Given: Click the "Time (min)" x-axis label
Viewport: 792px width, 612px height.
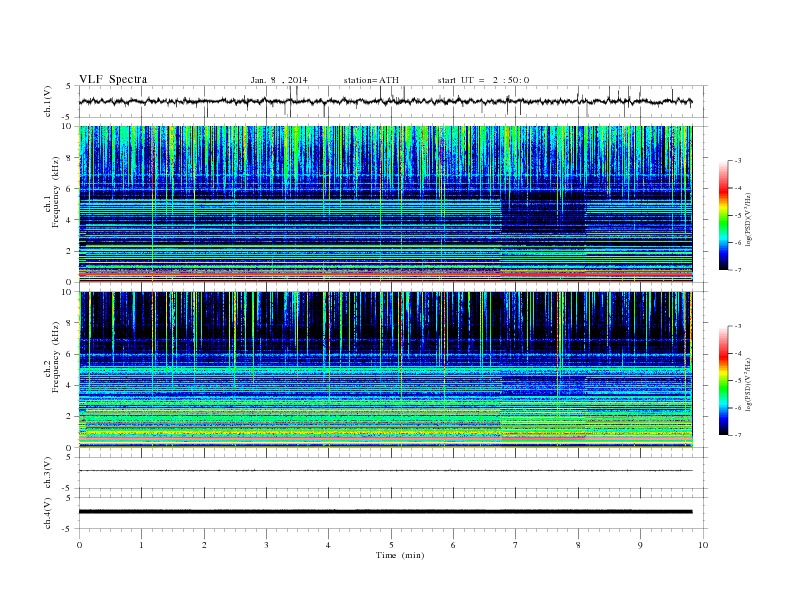Looking at the screenshot, I should tap(400, 555).
